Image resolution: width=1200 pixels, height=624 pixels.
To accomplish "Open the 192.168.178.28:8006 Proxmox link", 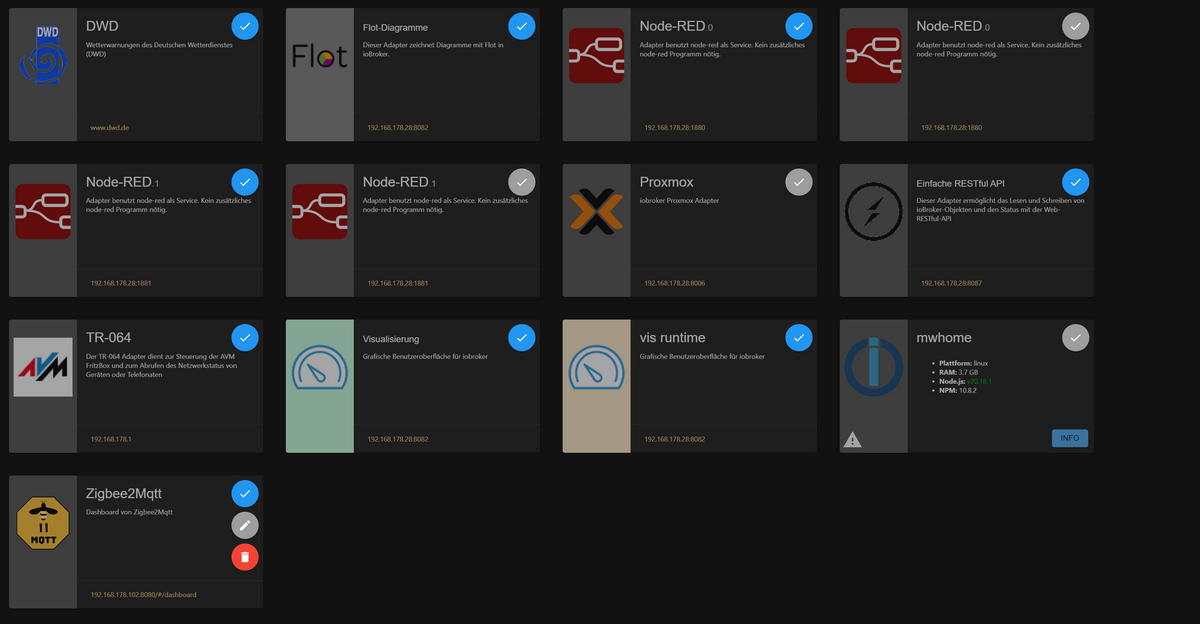I will tap(675, 284).
